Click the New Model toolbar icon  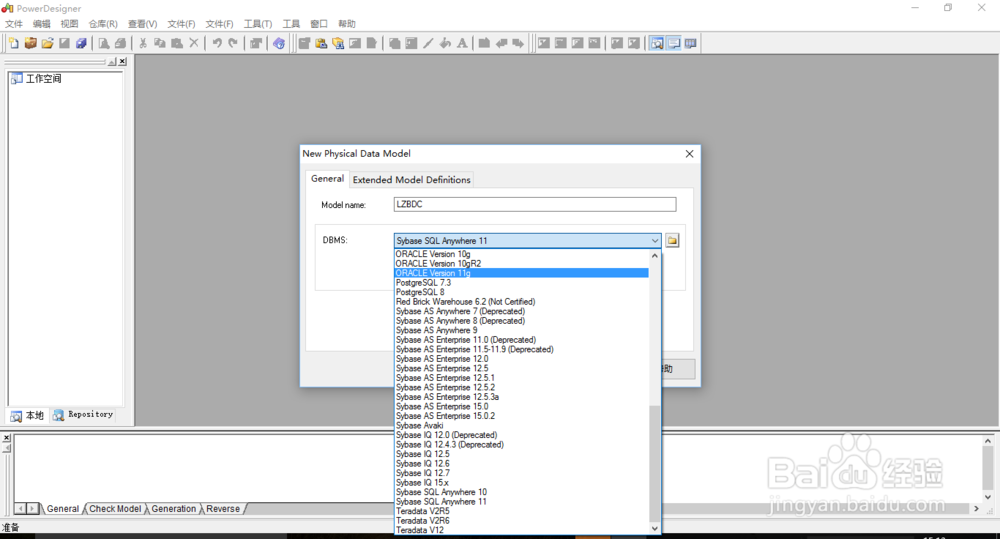[x=13, y=43]
